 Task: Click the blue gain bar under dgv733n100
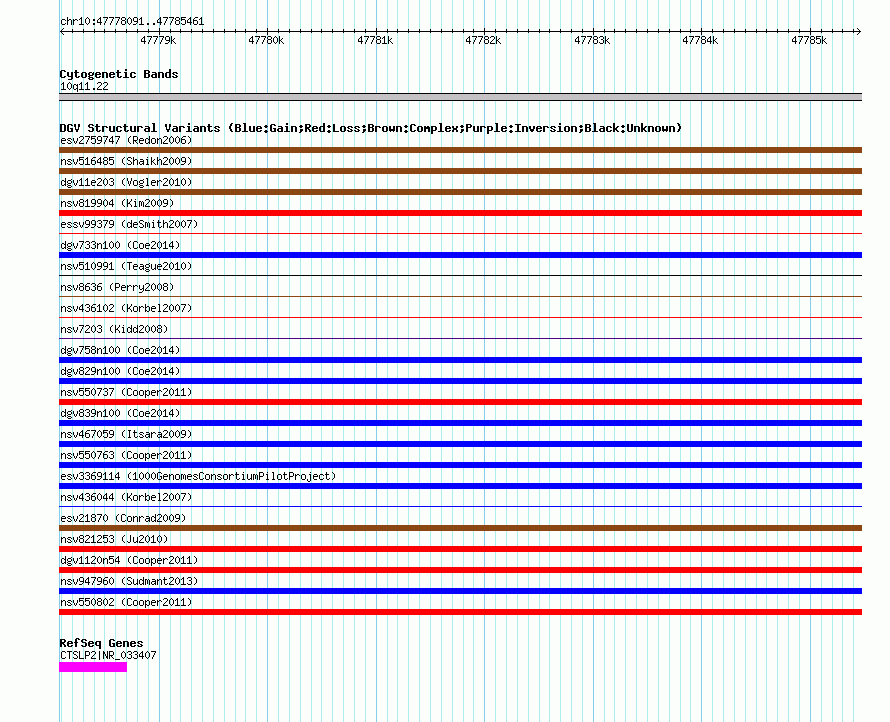460,255
